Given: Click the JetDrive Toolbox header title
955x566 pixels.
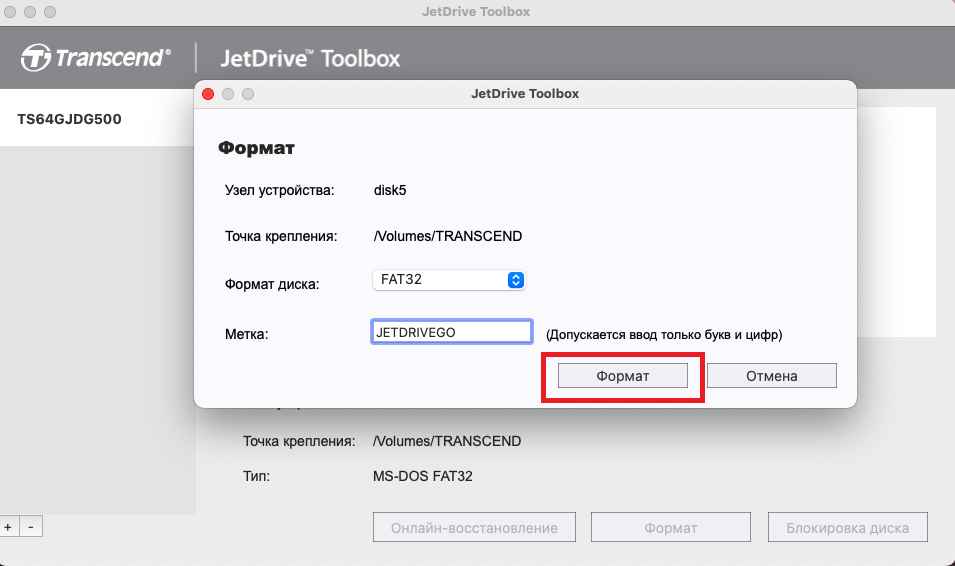Looking at the screenshot, I should [x=310, y=58].
